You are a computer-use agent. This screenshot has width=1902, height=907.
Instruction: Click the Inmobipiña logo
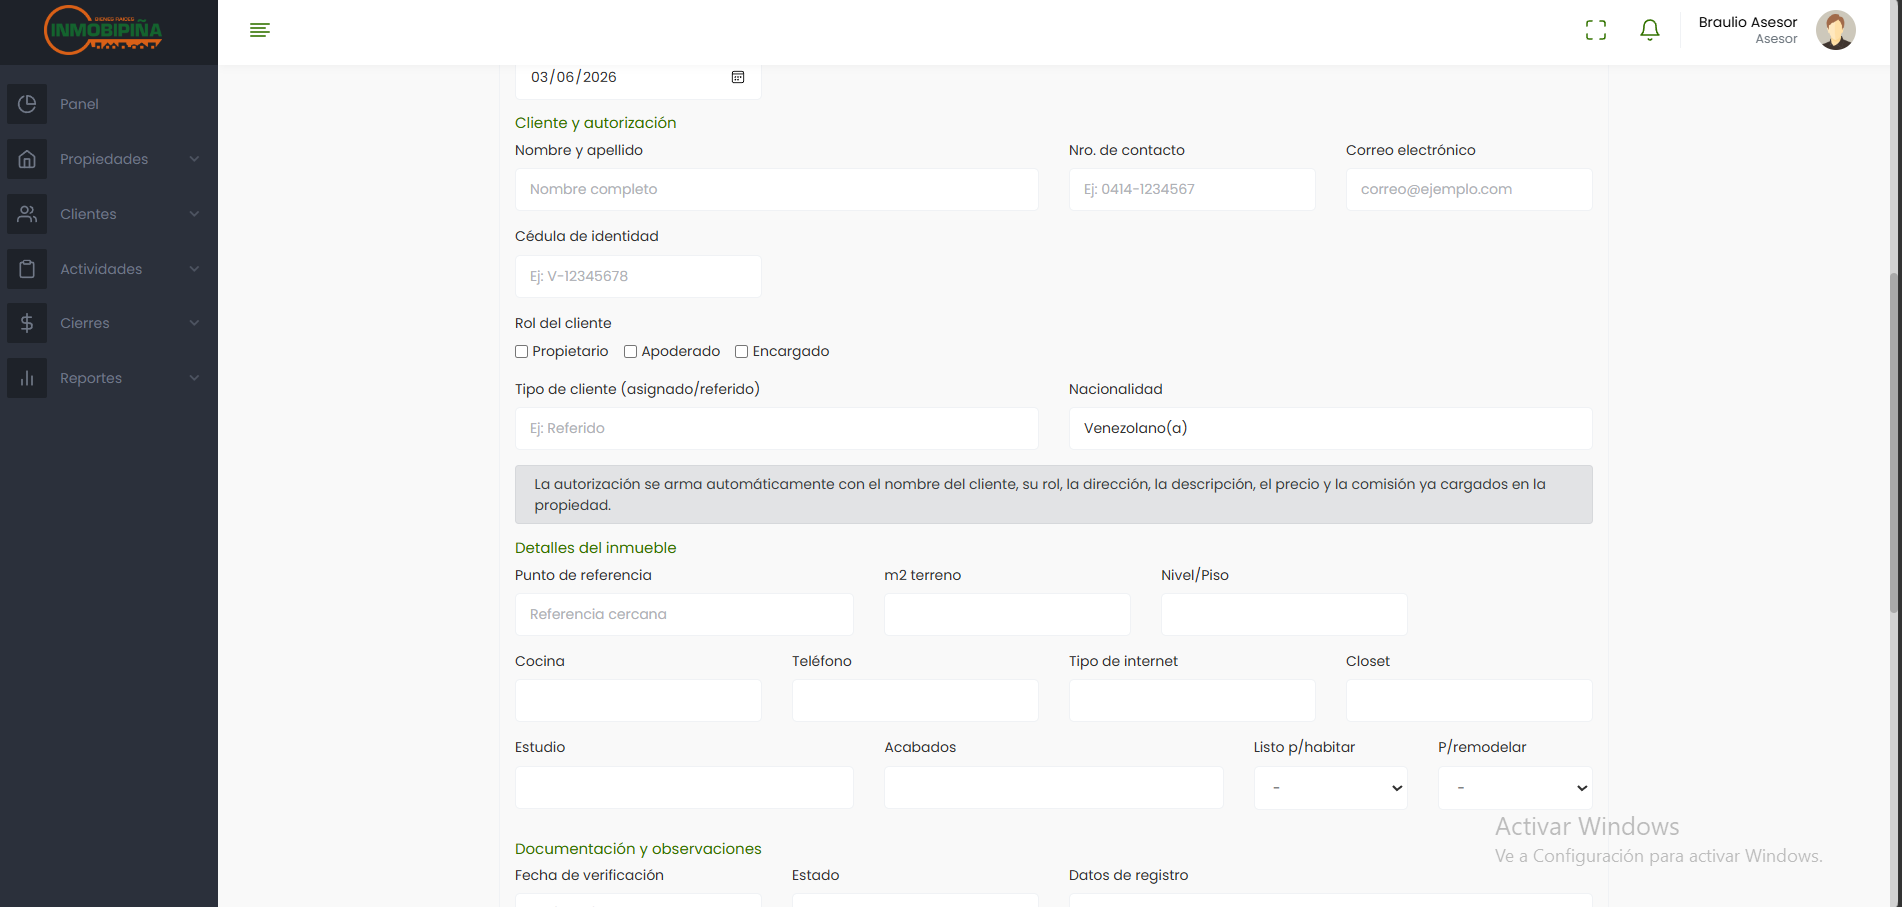103,30
